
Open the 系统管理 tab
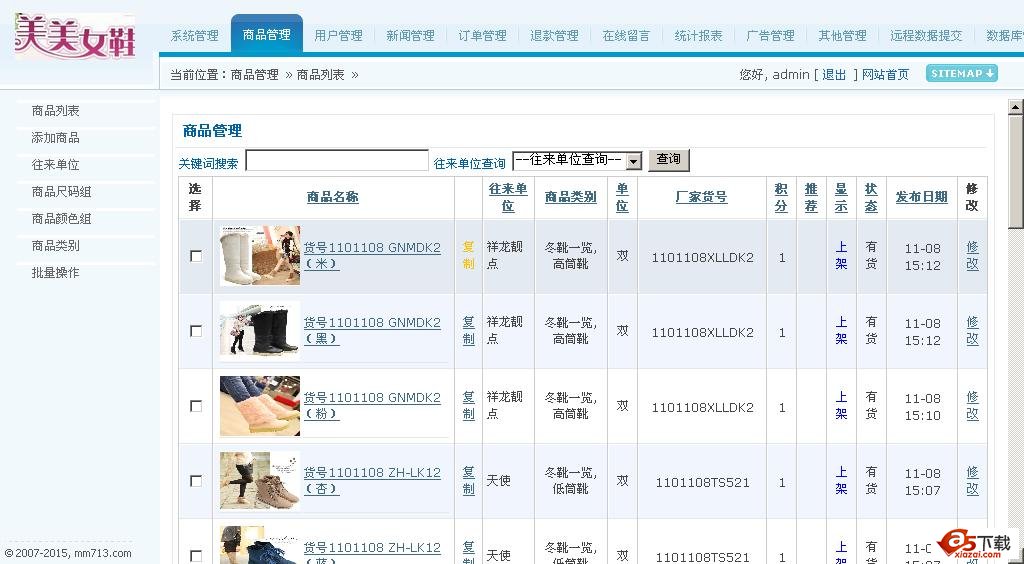(195, 35)
